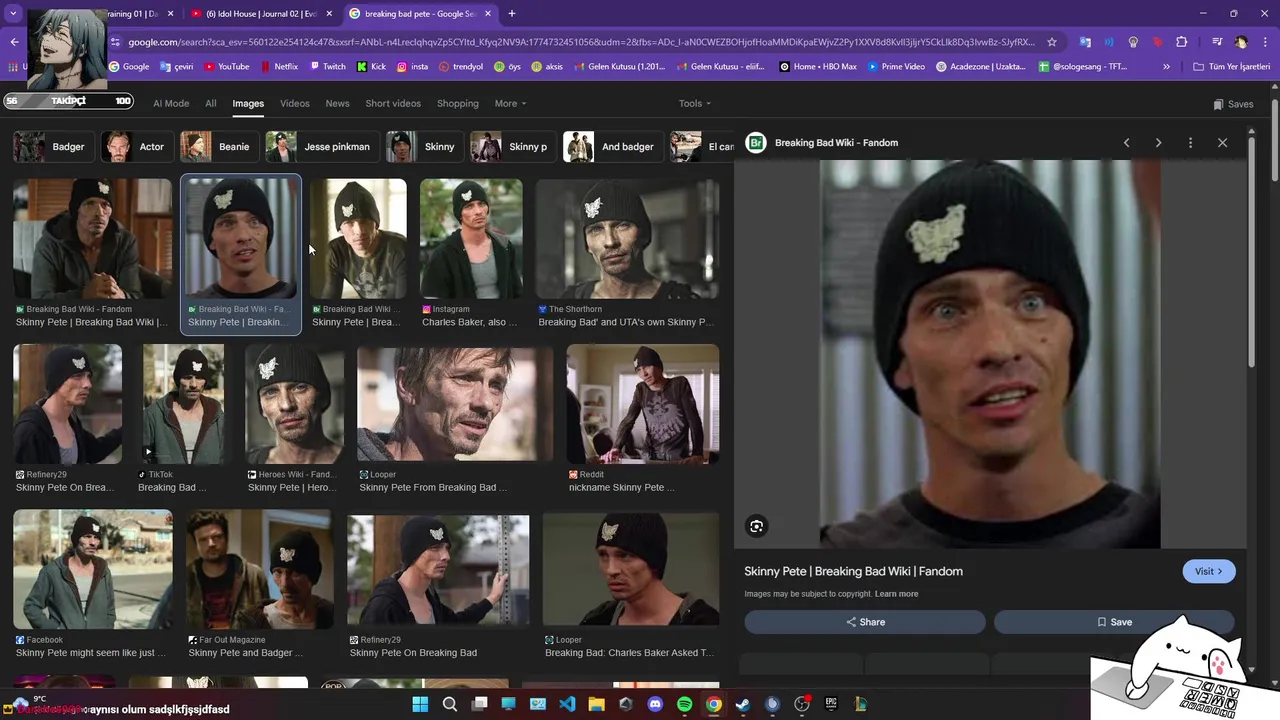
Task: Open the Chrome tab search dropdown arrow
Action: 13,14
